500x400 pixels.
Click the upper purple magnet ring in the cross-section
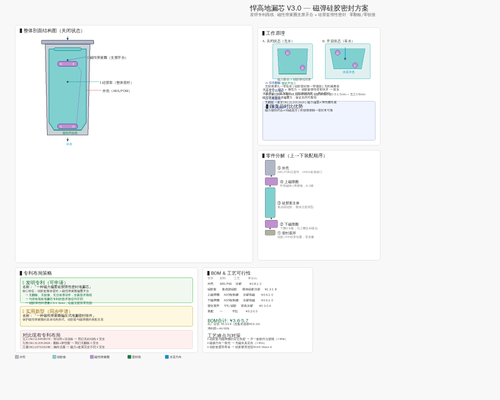[x=68, y=64]
